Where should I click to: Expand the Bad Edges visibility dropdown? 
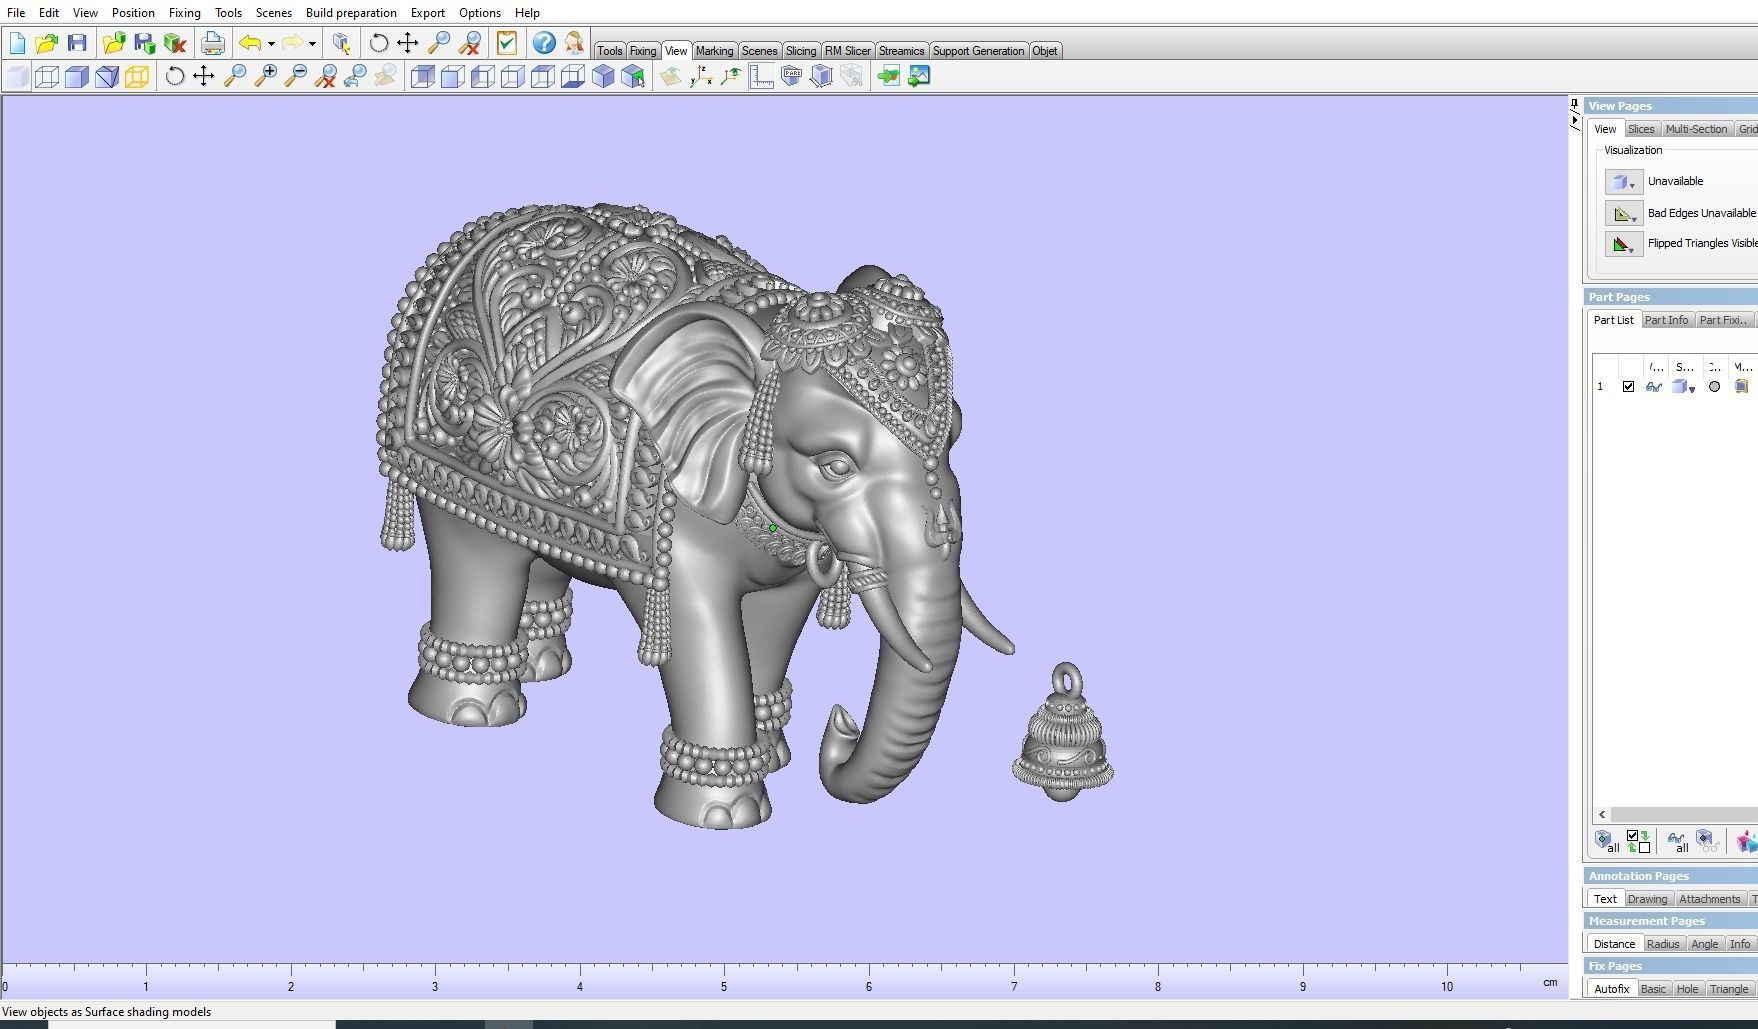click(x=1623, y=213)
